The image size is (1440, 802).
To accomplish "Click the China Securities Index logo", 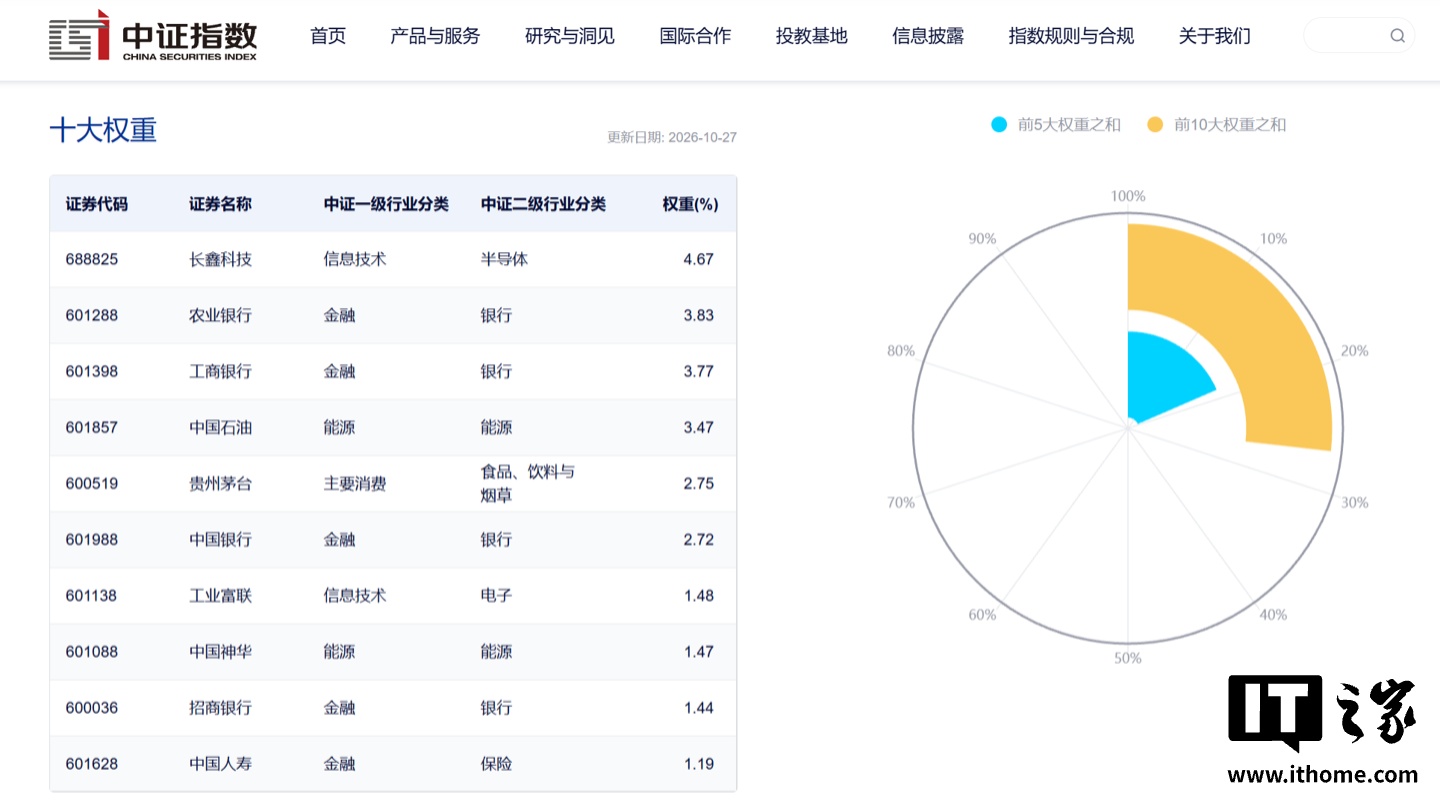I will (153, 36).
